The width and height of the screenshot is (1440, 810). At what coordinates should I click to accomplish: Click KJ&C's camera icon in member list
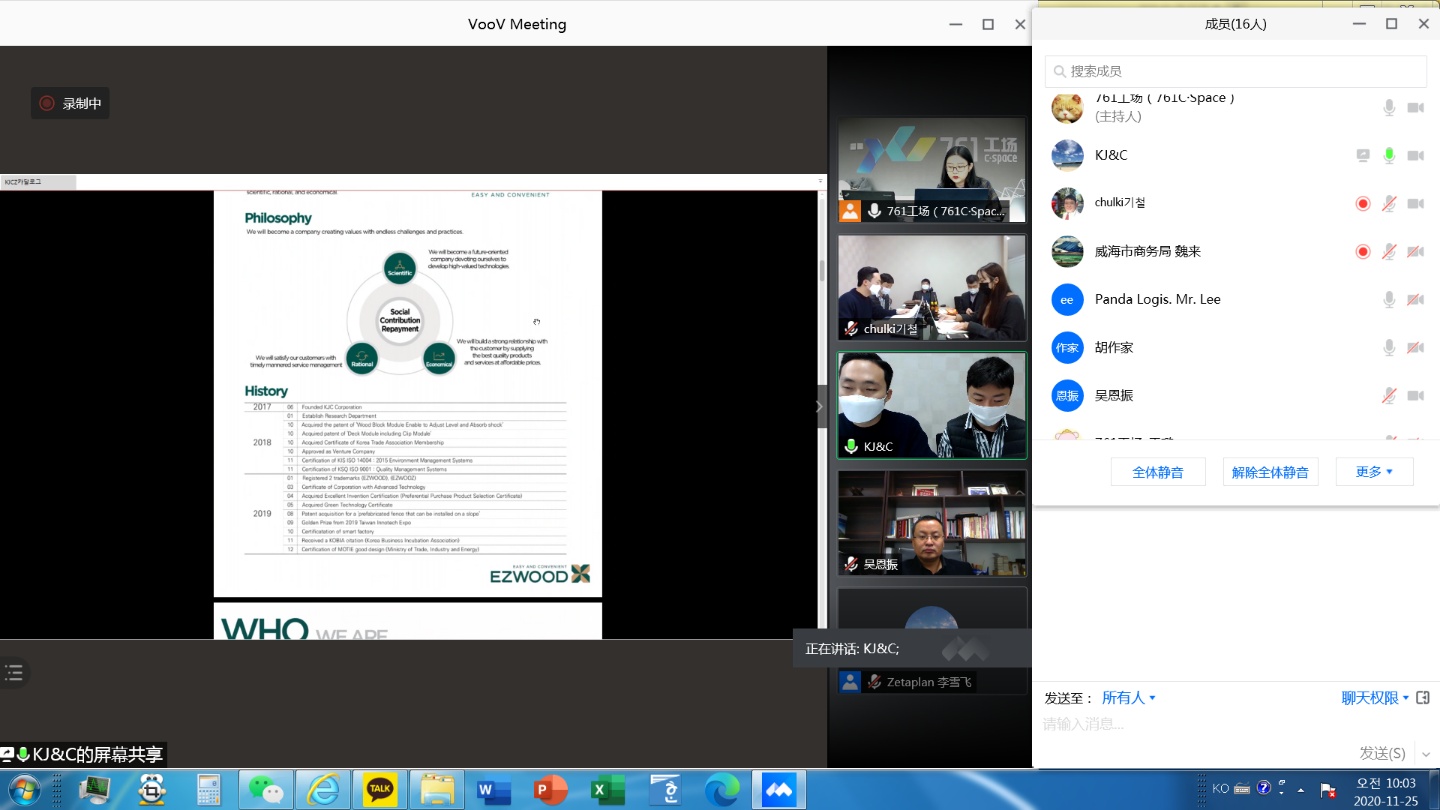(x=1415, y=155)
